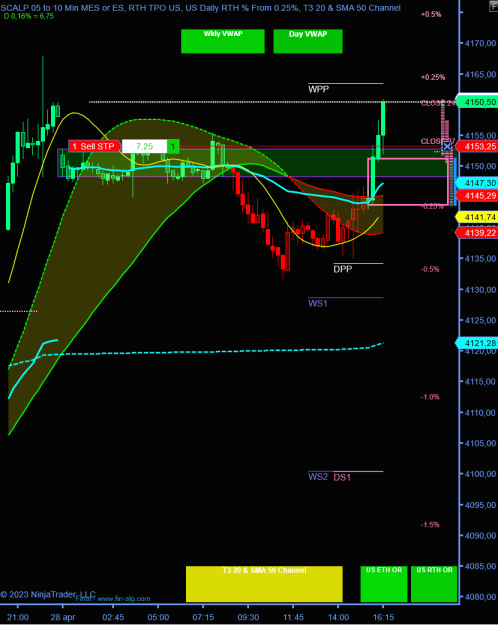Toggle the US ETH OR button

(x=384, y=584)
